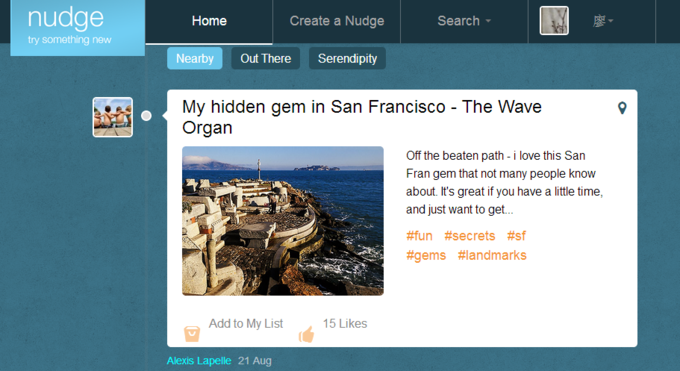Open the #secrets hashtag
Image resolution: width=680 pixels, height=371 pixels.
(x=470, y=236)
